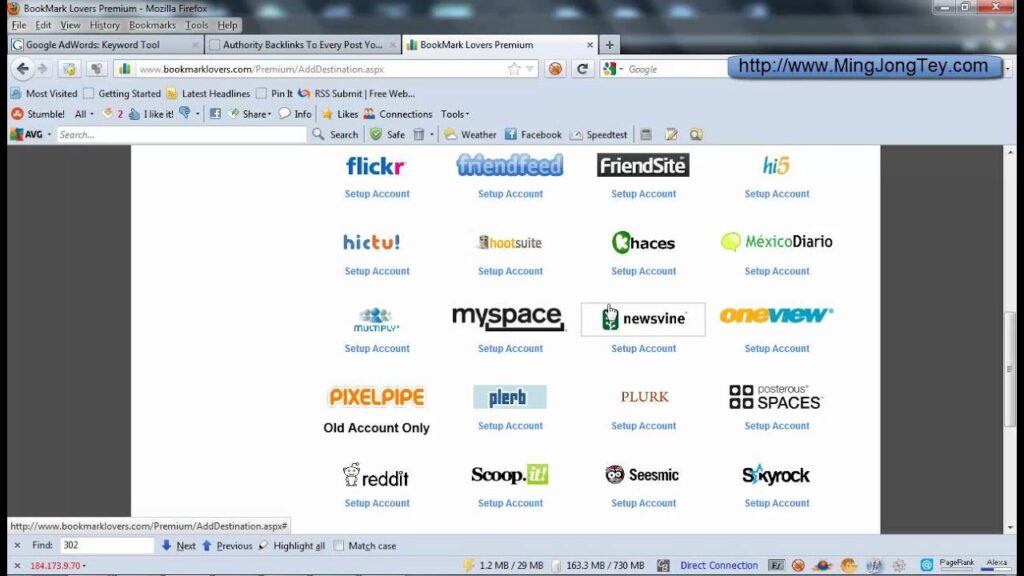1024x576 pixels.
Task: Click Setup Account under reddit
Action: pyautogui.click(x=377, y=504)
